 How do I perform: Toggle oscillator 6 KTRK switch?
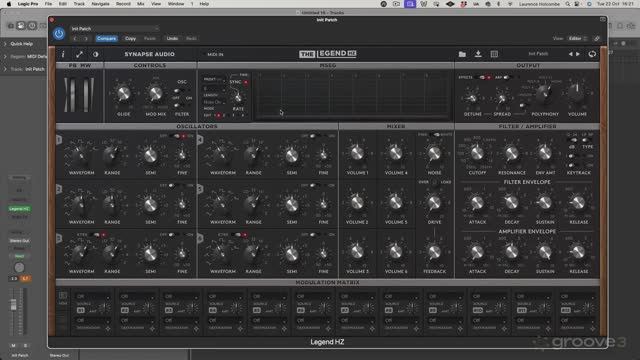239,235
